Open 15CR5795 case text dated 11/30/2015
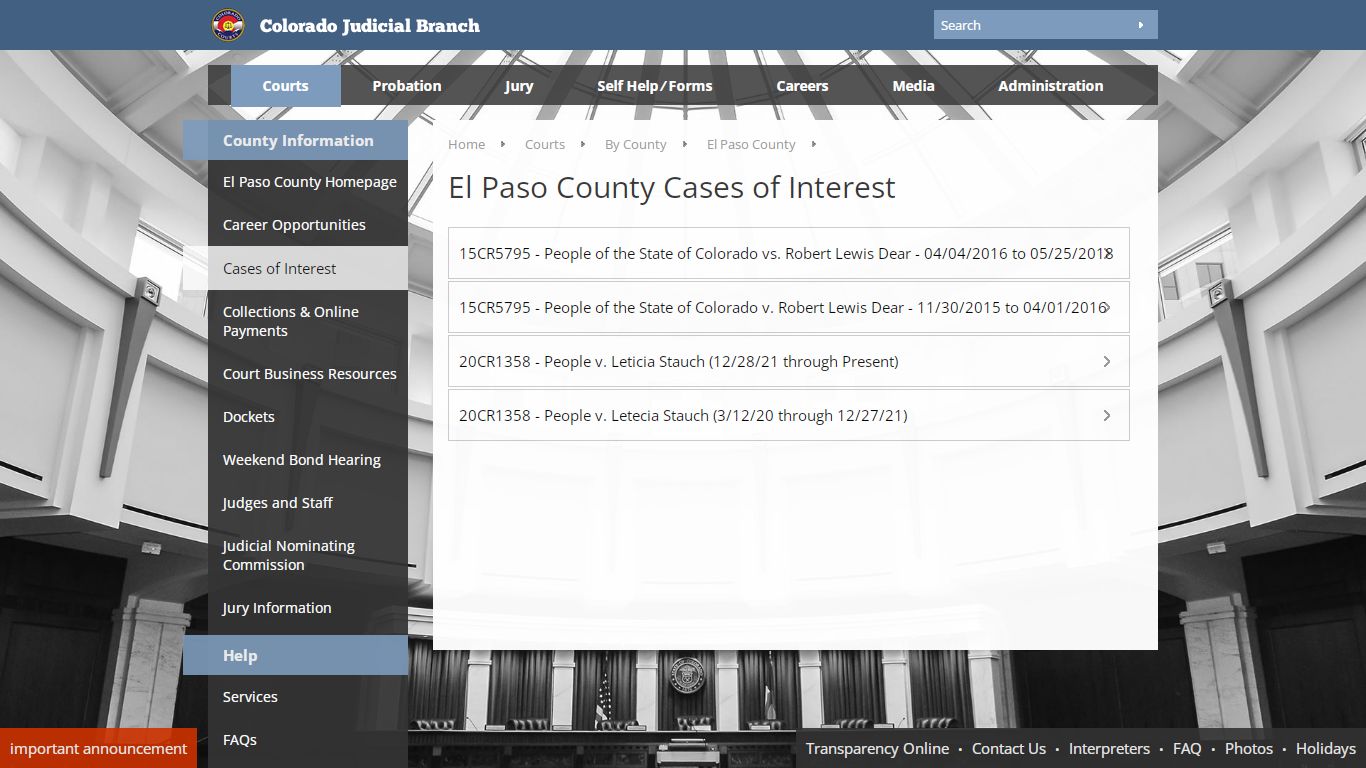Screen dimensions: 1366x768 [x=784, y=307]
